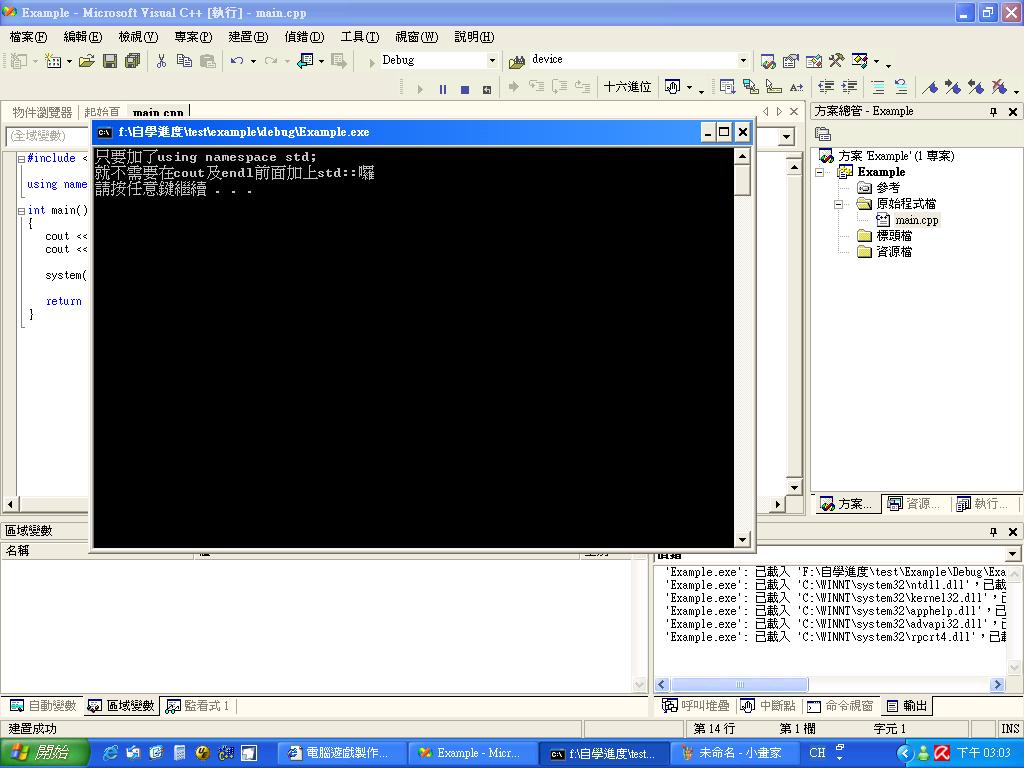The height and width of the screenshot is (768, 1024).
Task: Click the 開始 Start button
Action: coord(44,753)
